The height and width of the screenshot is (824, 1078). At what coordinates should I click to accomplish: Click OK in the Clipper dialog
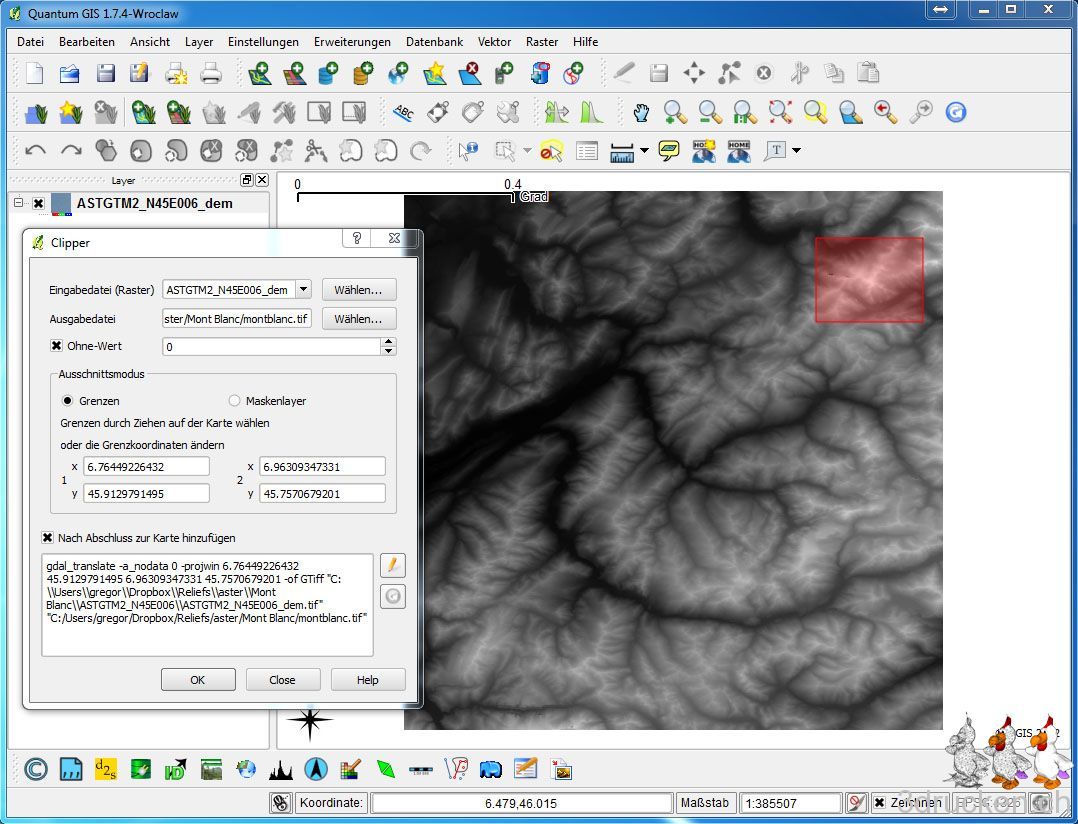tap(198, 680)
